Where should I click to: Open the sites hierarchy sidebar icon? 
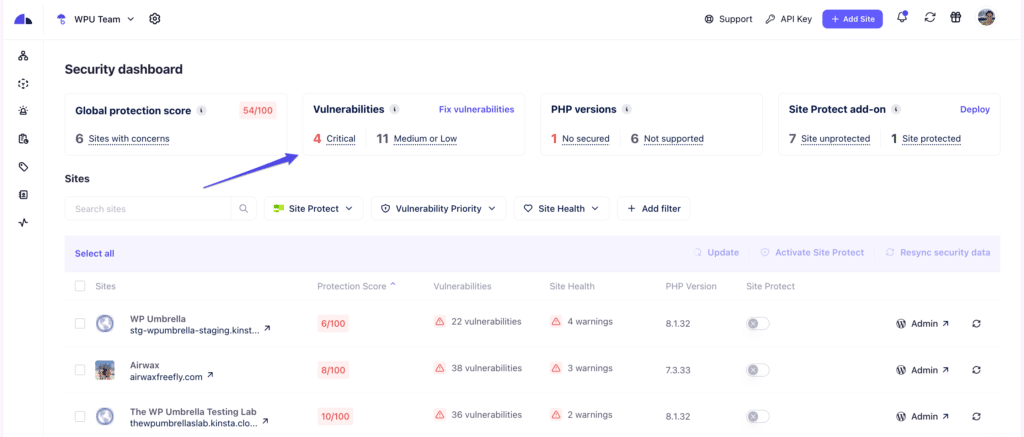click(24, 56)
